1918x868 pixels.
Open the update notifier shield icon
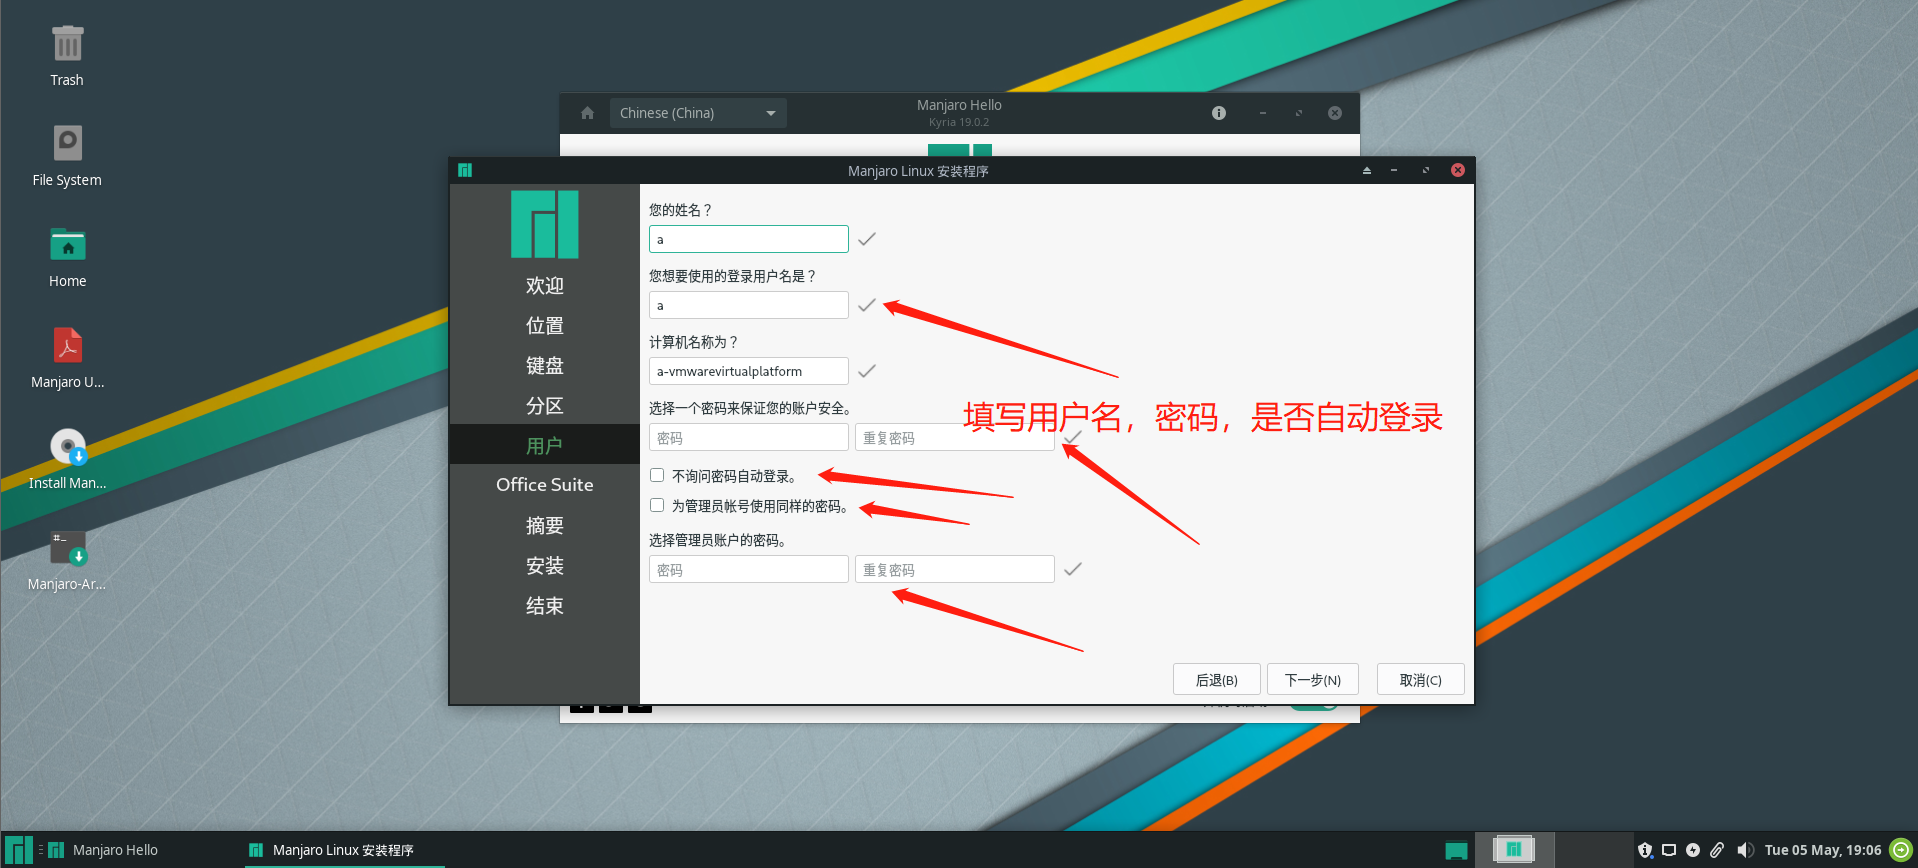[1645, 850]
